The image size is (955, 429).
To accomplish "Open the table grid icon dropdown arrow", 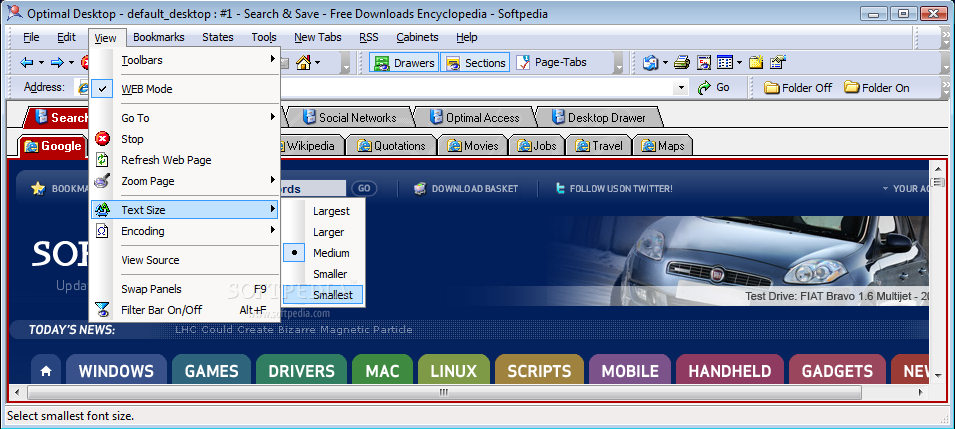I will (739, 62).
